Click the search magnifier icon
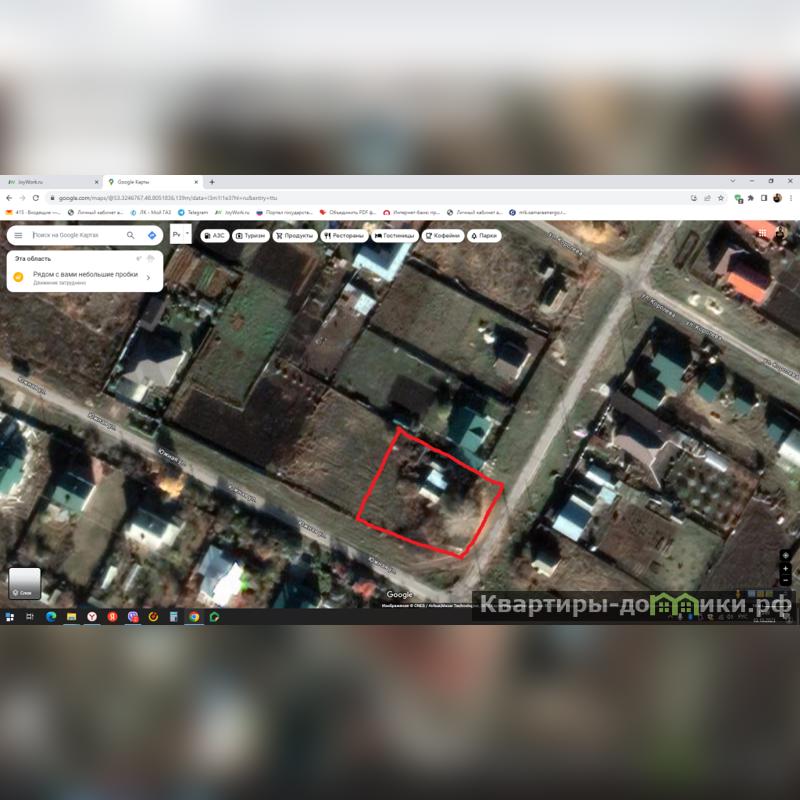This screenshot has width=800, height=800. [131, 236]
